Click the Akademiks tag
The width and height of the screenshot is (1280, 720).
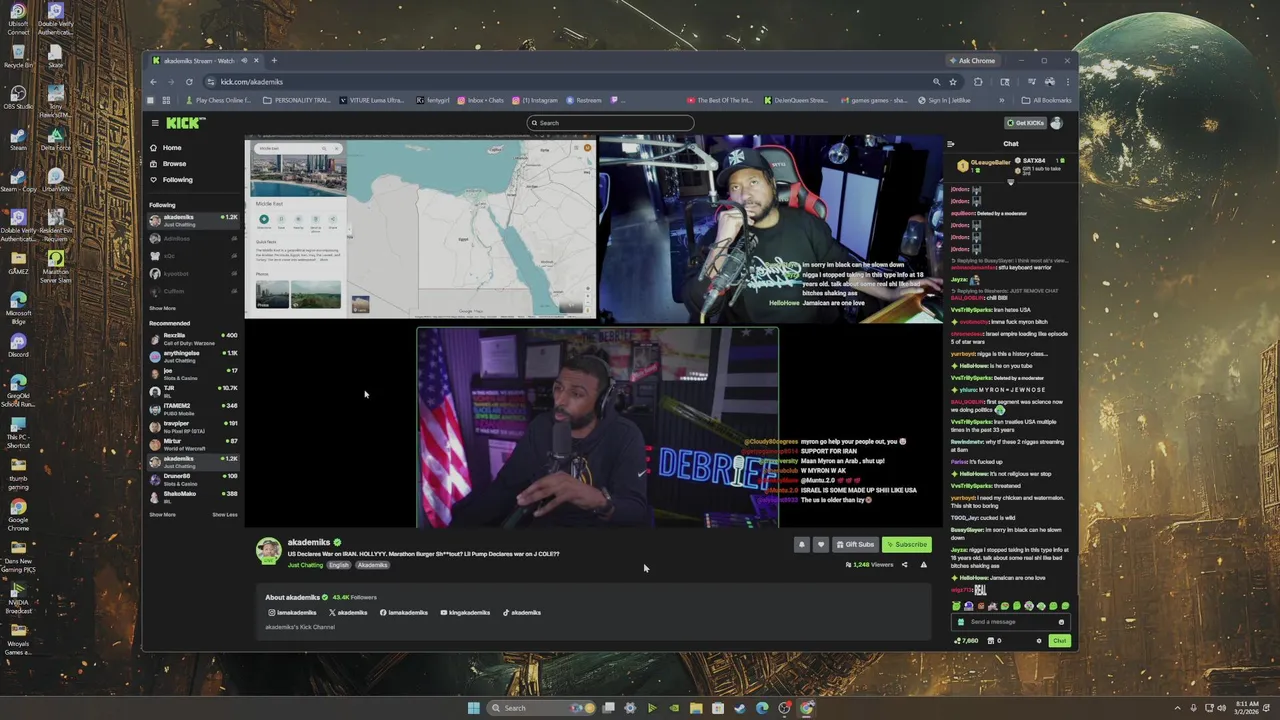372,565
